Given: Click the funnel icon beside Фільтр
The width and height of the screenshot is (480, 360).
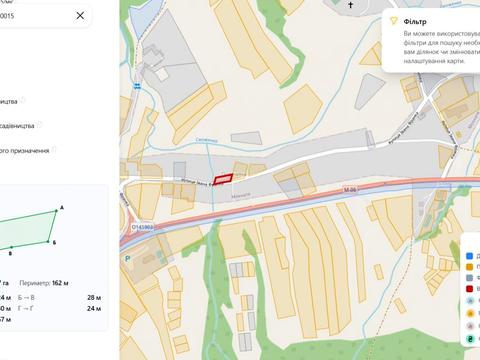Looking at the screenshot, I should tap(394, 21).
